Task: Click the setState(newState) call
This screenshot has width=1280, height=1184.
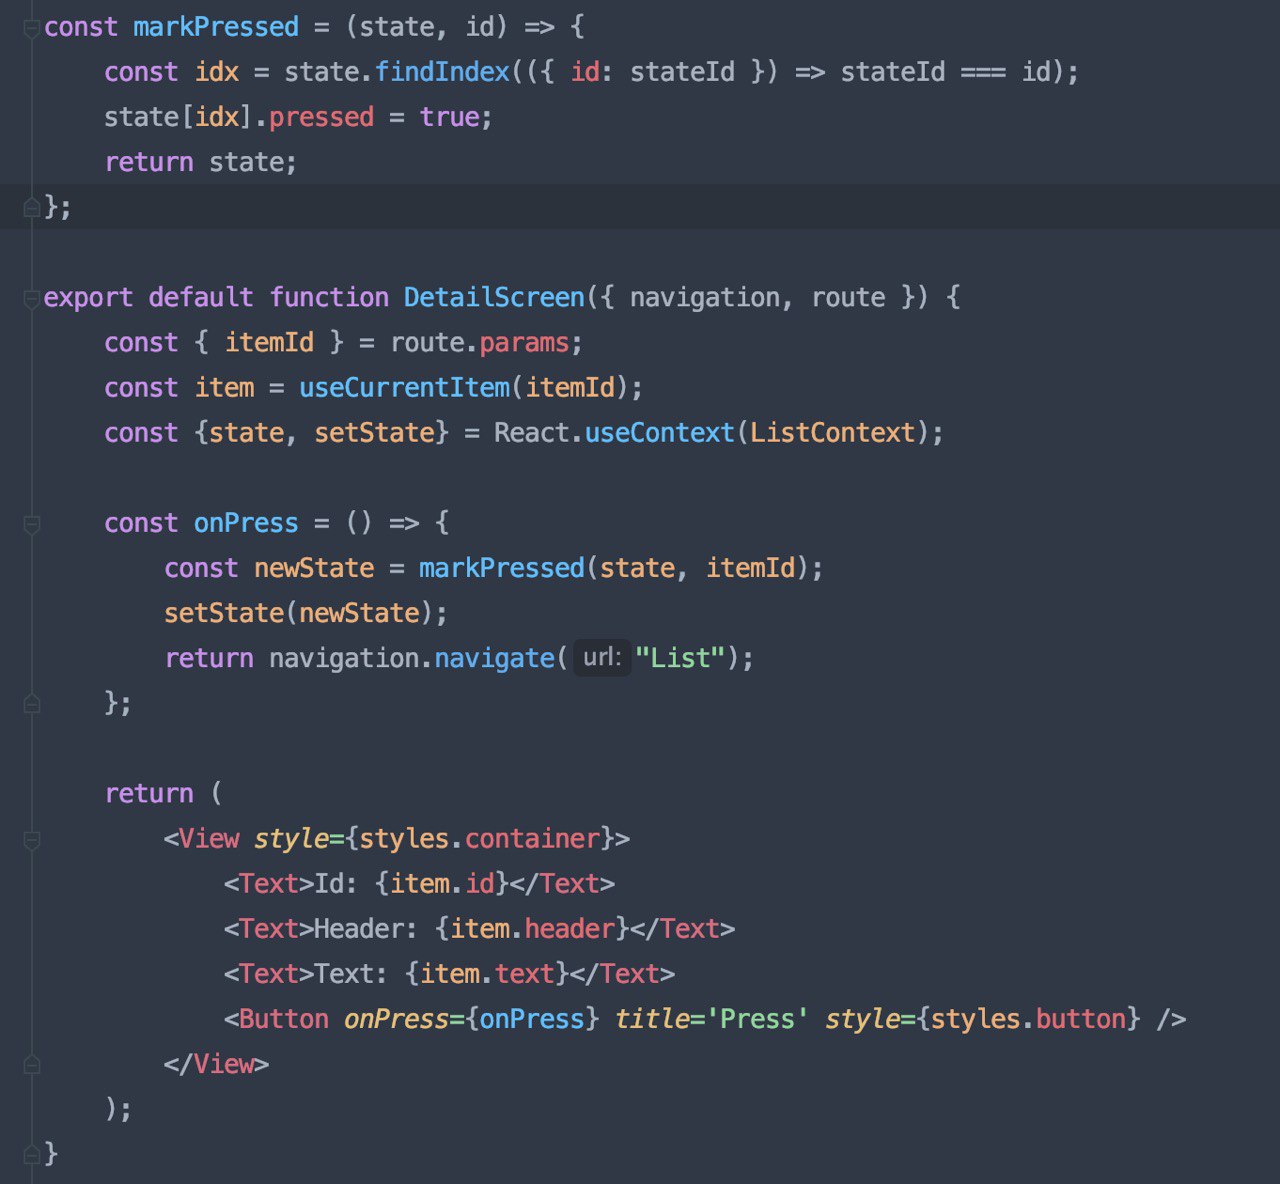Action: click(305, 613)
